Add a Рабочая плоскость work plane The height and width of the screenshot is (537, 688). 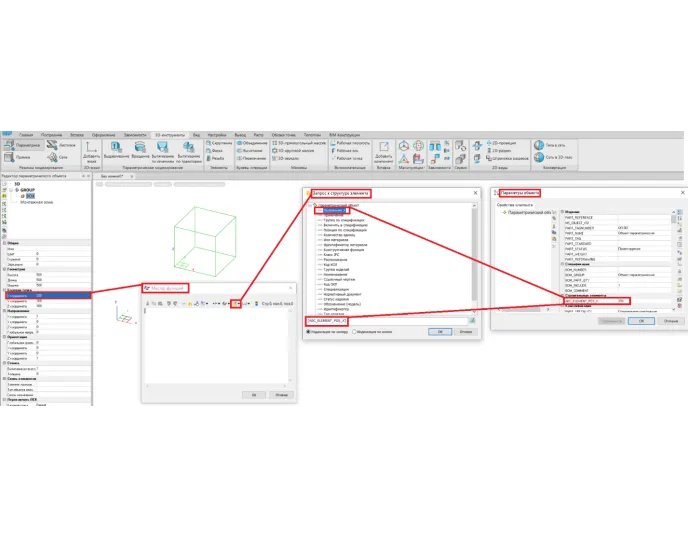click(x=350, y=143)
